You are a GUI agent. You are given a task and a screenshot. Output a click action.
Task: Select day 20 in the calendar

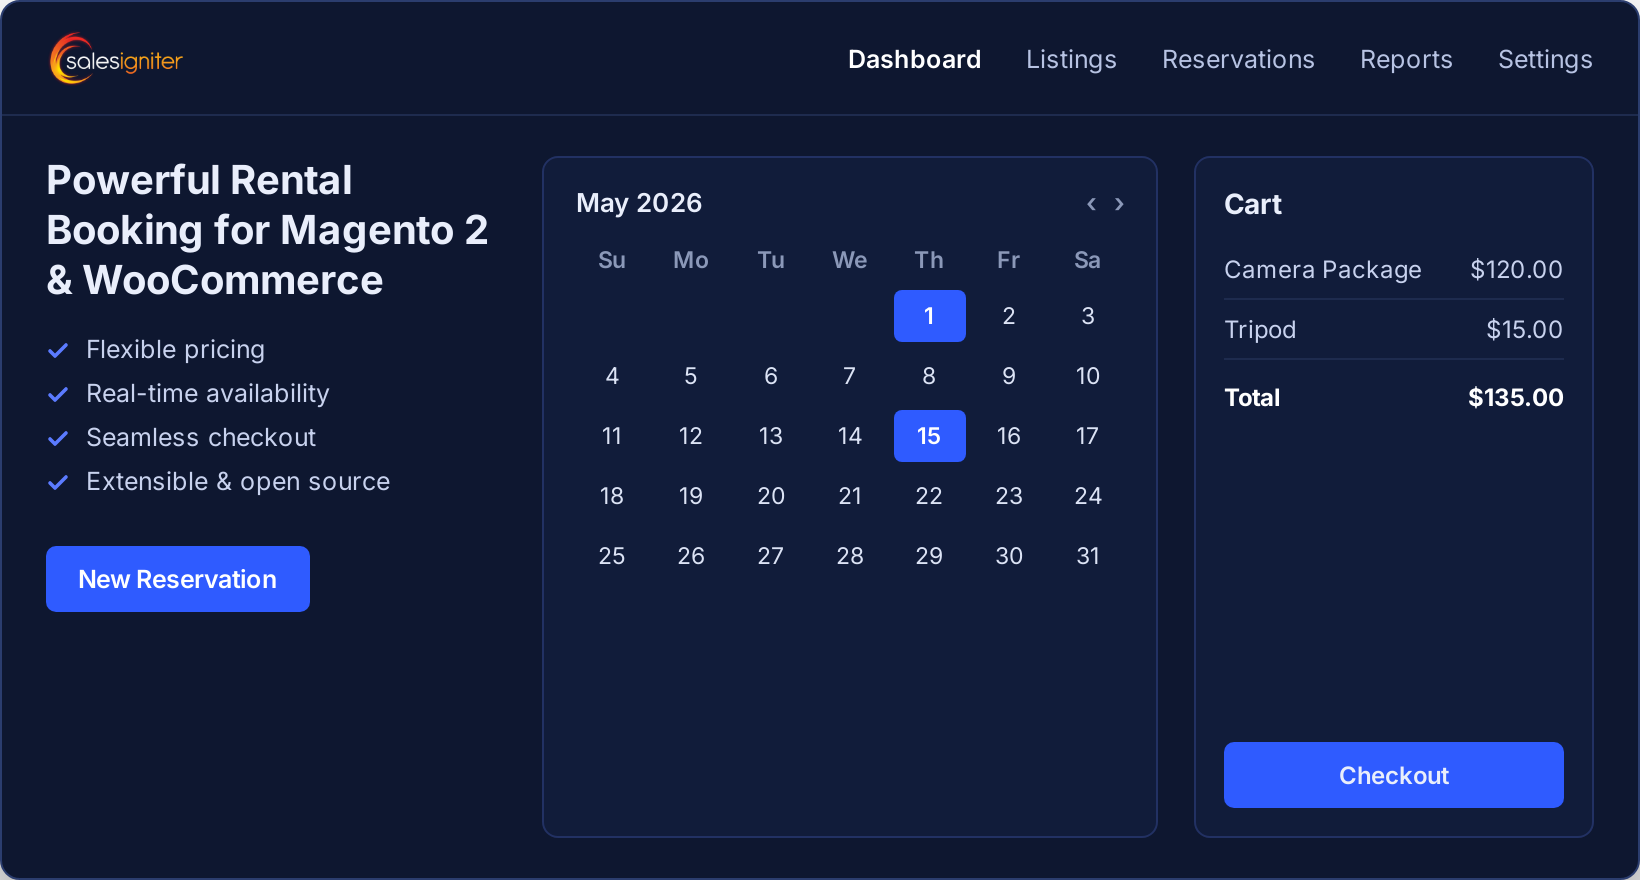coord(771,496)
